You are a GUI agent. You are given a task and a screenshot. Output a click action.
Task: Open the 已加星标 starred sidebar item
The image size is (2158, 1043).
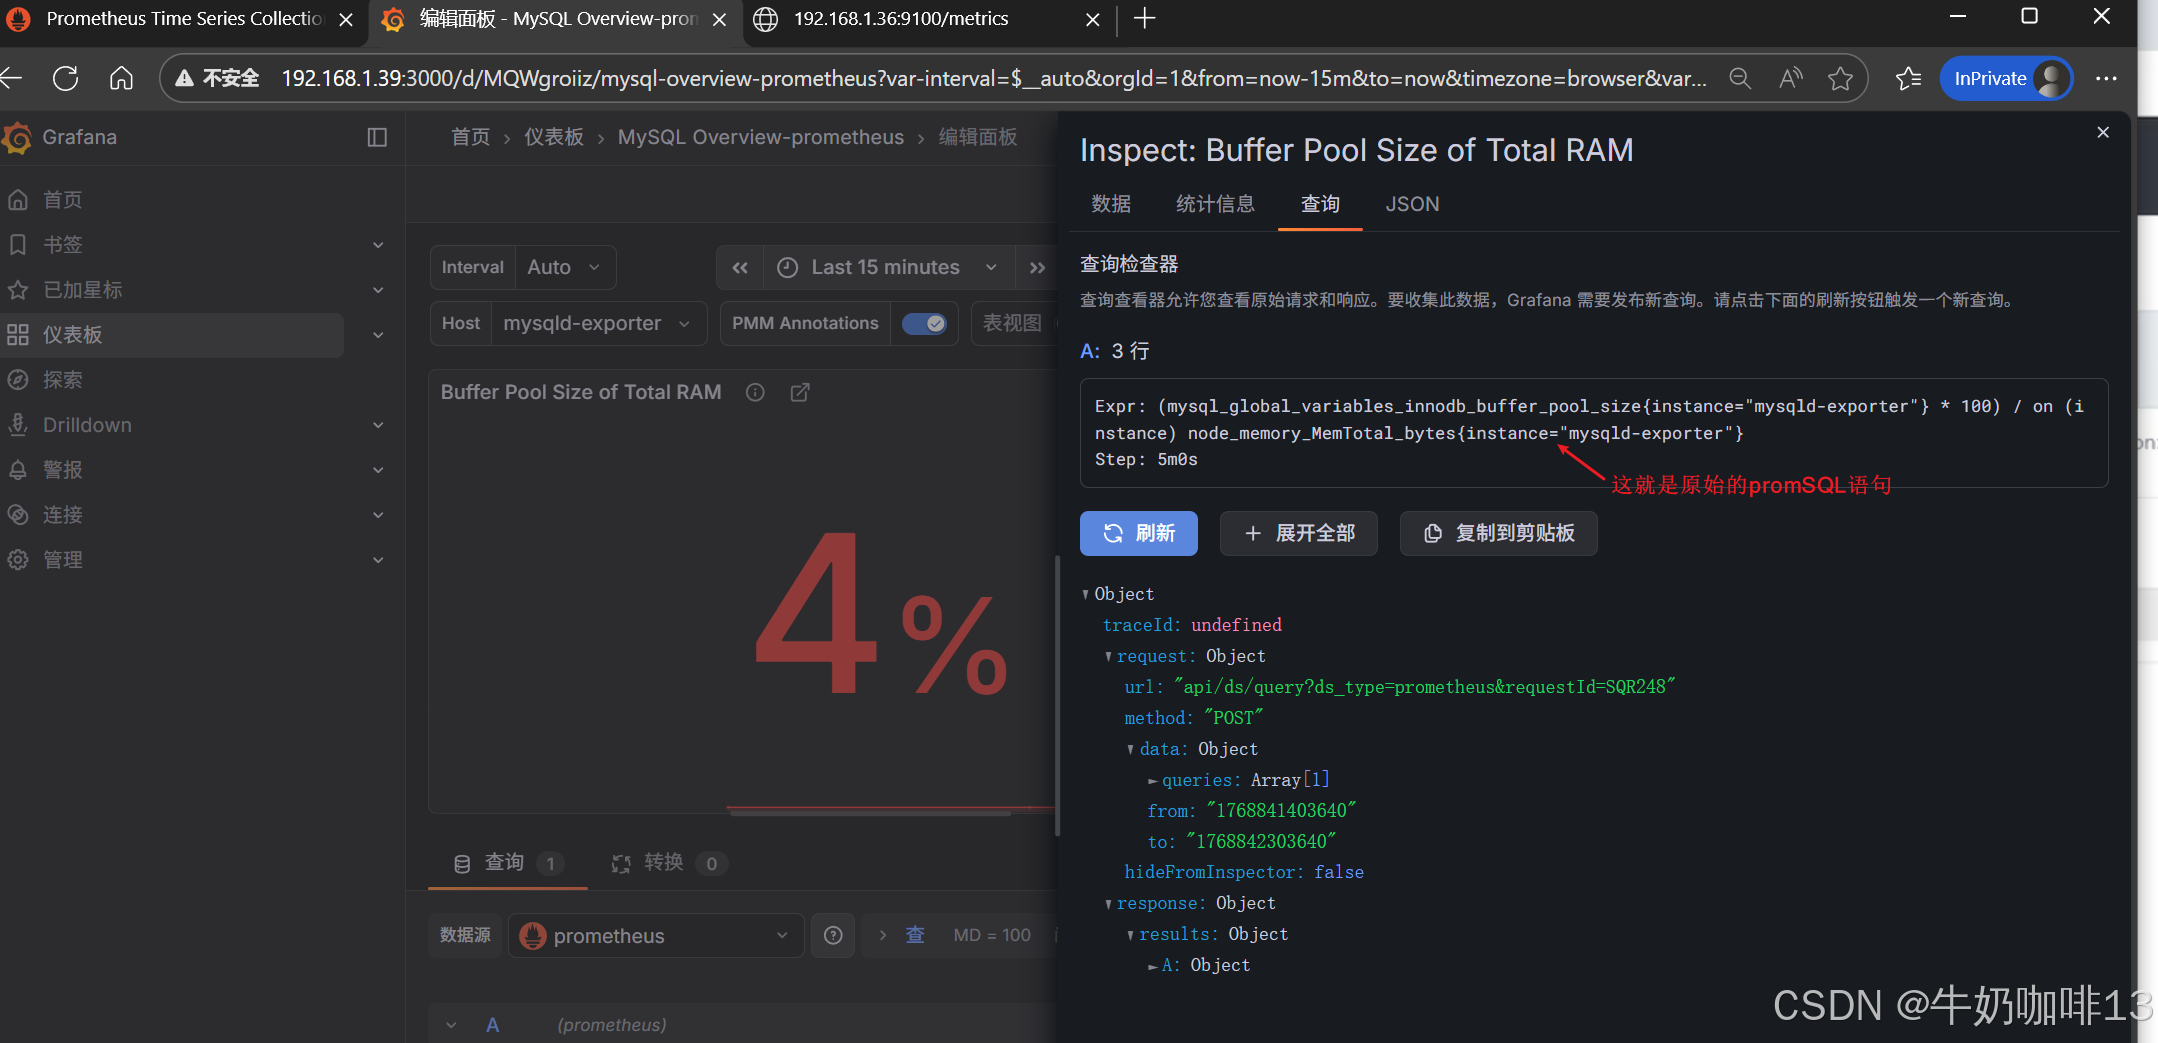click(82, 290)
